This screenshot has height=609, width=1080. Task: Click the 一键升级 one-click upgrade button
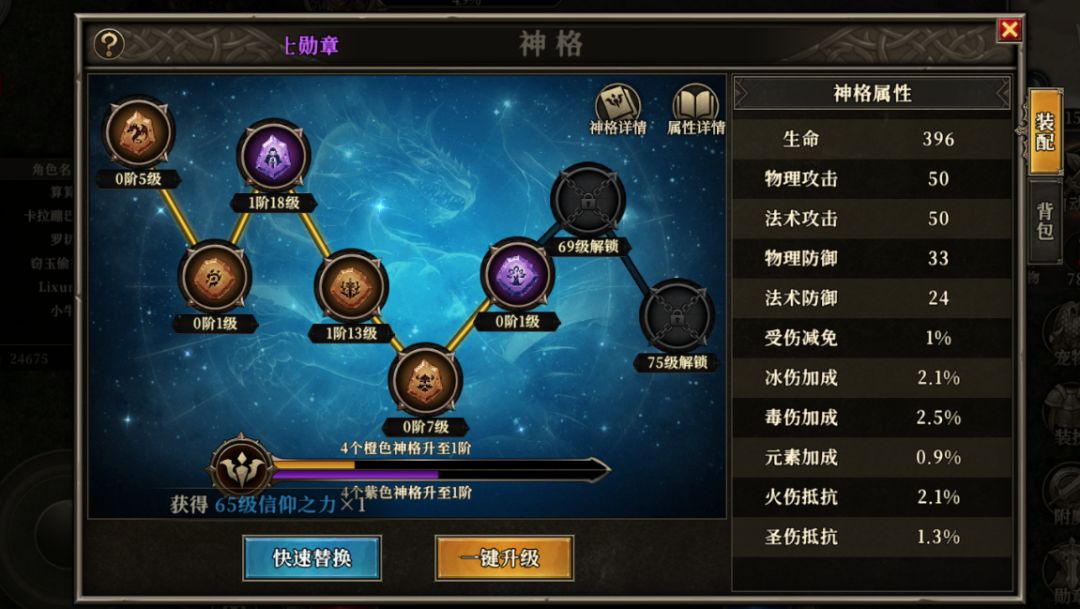504,558
